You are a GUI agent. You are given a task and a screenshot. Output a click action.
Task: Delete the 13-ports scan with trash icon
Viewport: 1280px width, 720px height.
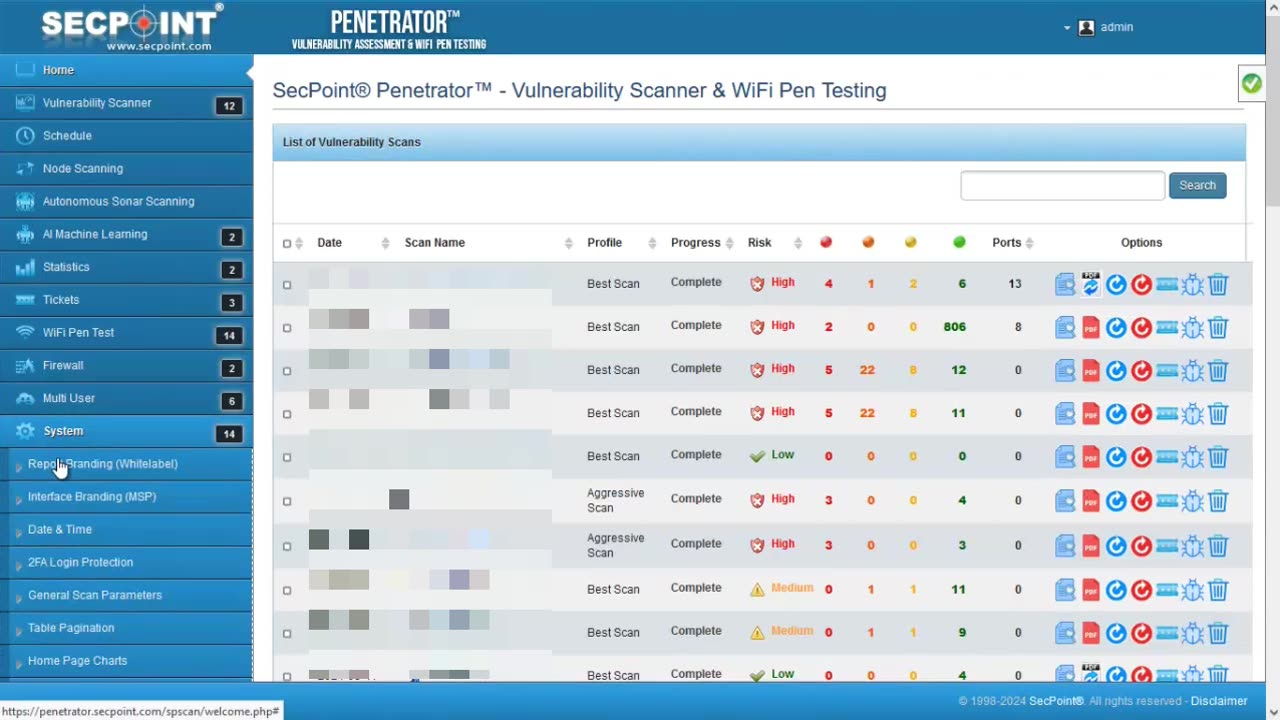pos(1218,285)
